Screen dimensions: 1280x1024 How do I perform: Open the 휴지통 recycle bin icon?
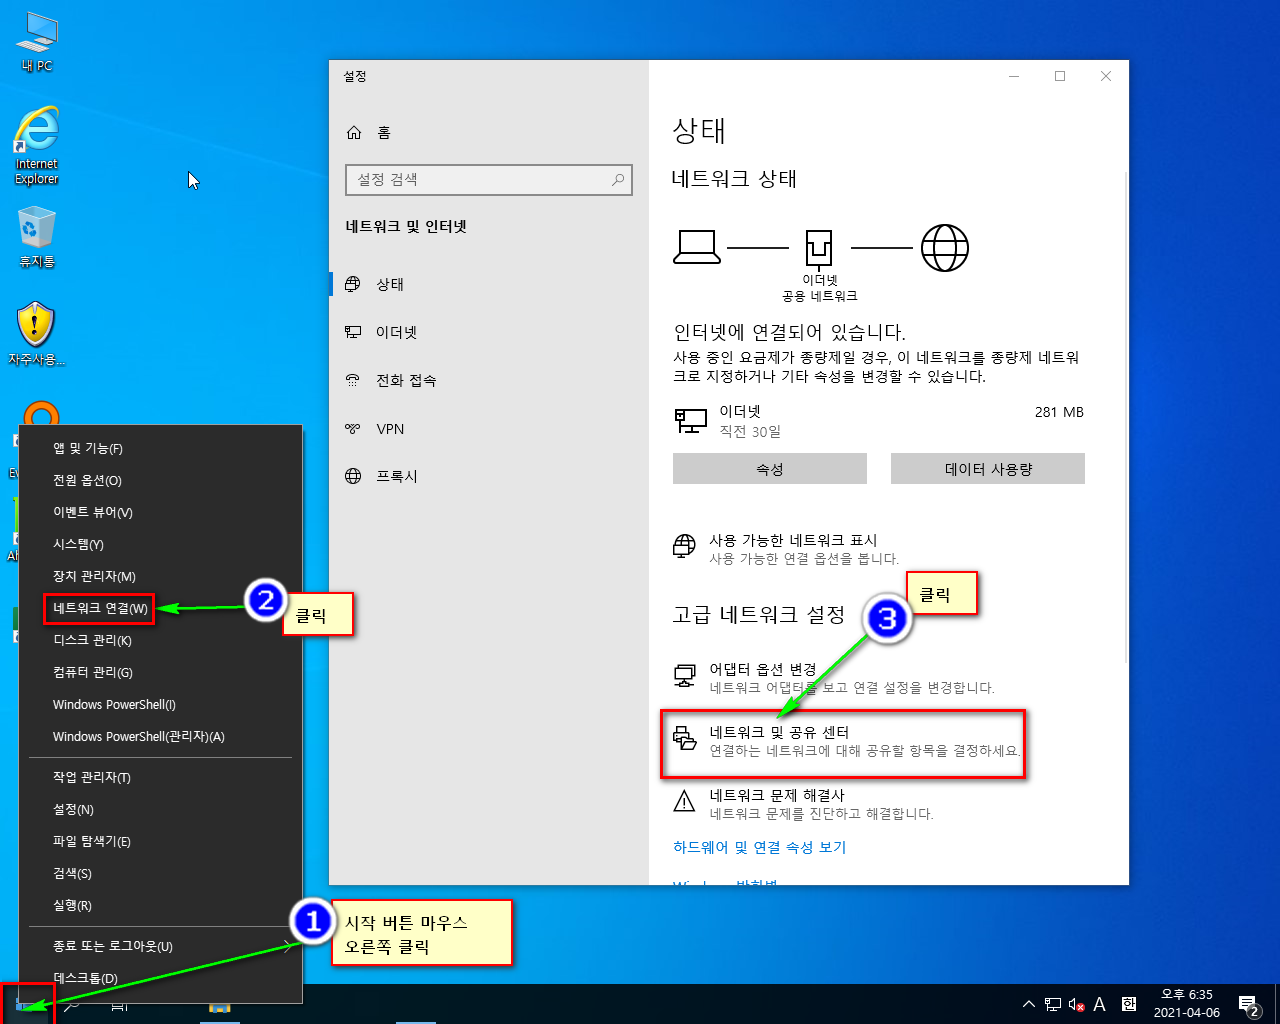tap(37, 235)
